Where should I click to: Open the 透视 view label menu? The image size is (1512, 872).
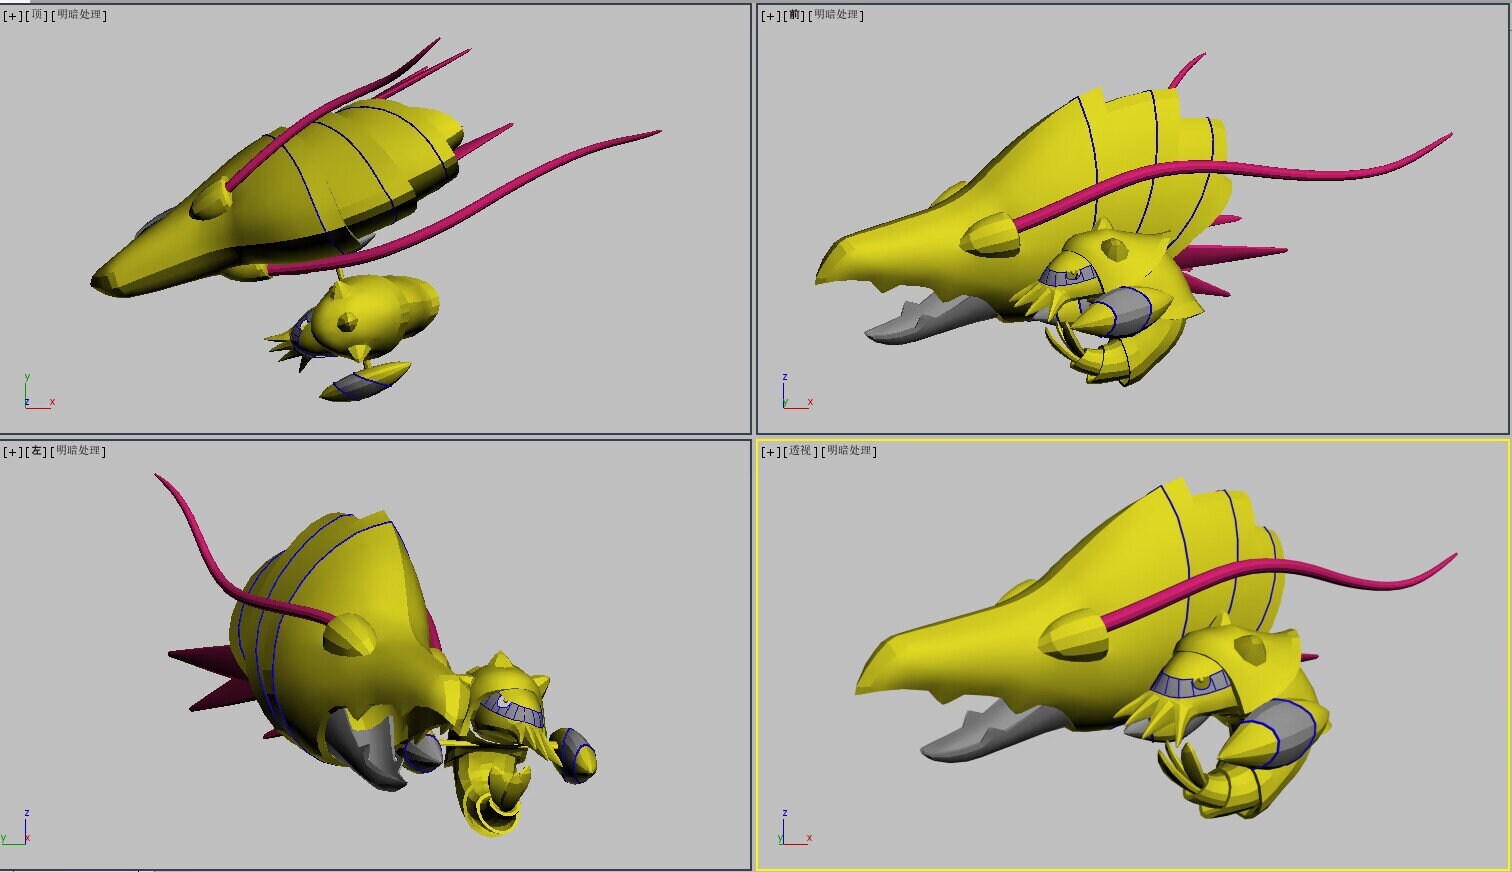click(801, 451)
